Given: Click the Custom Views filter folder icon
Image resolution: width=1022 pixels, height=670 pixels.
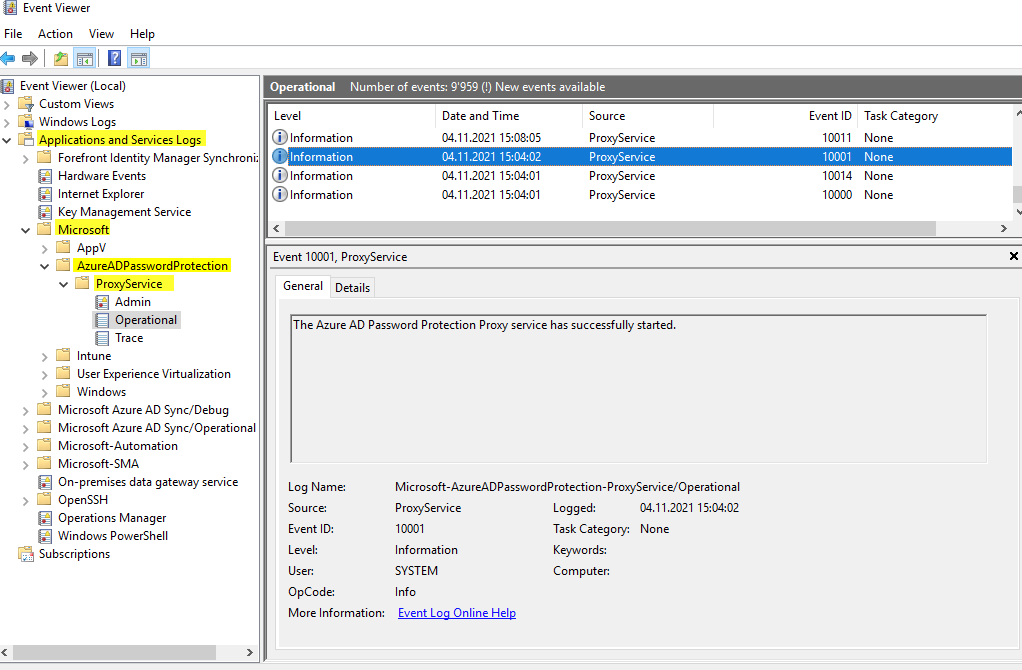Looking at the screenshot, I should click(26, 104).
